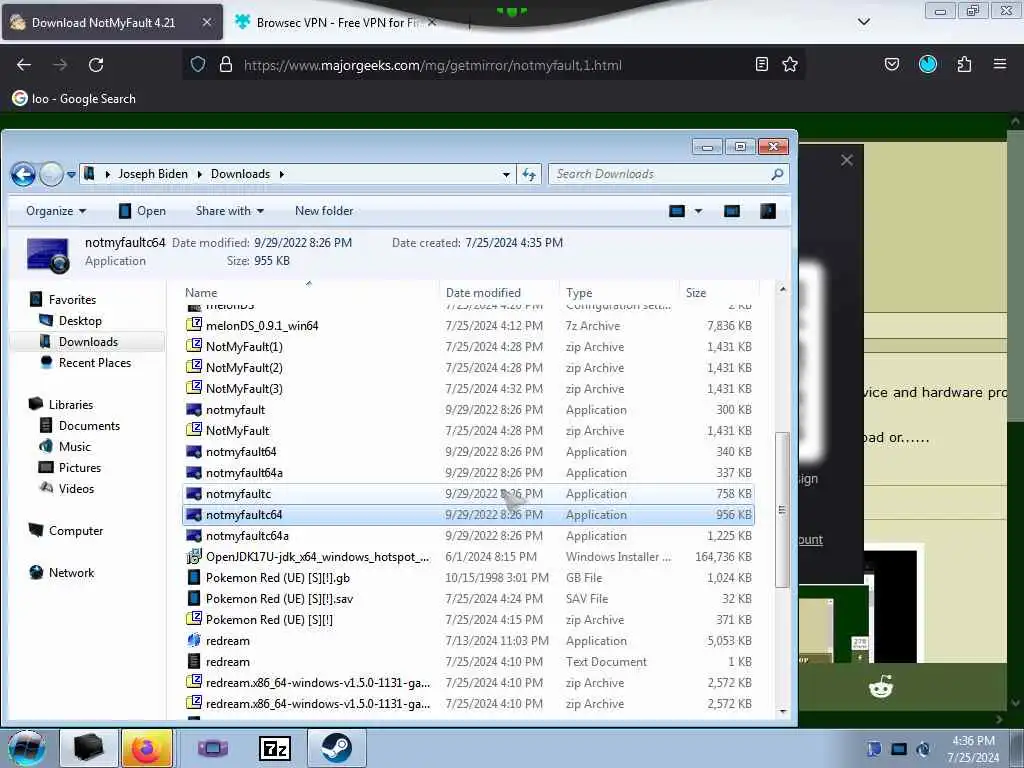Click the search magnifier in Search Downloads
The width and height of the screenshot is (1024, 768).
(777, 174)
